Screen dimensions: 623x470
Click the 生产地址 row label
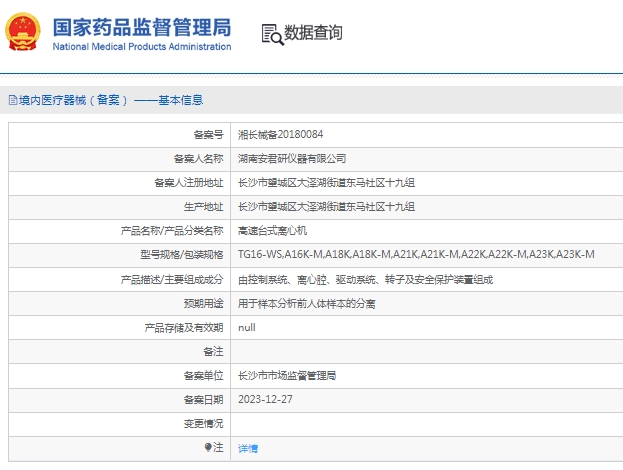[203, 207]
